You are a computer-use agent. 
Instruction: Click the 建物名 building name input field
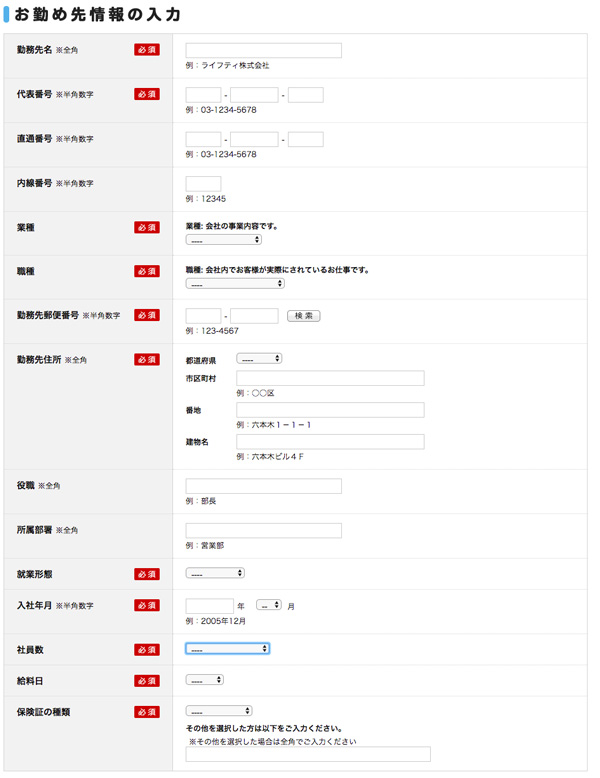[330, 442]
